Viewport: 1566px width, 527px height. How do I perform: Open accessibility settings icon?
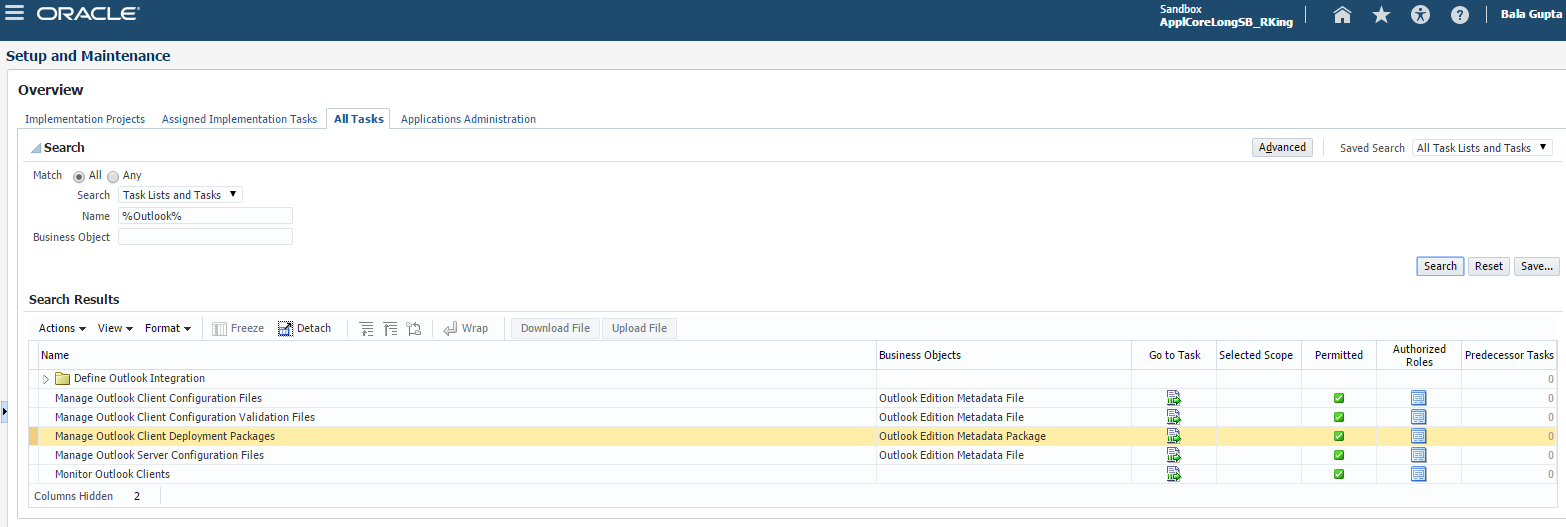click(1420, 15)
